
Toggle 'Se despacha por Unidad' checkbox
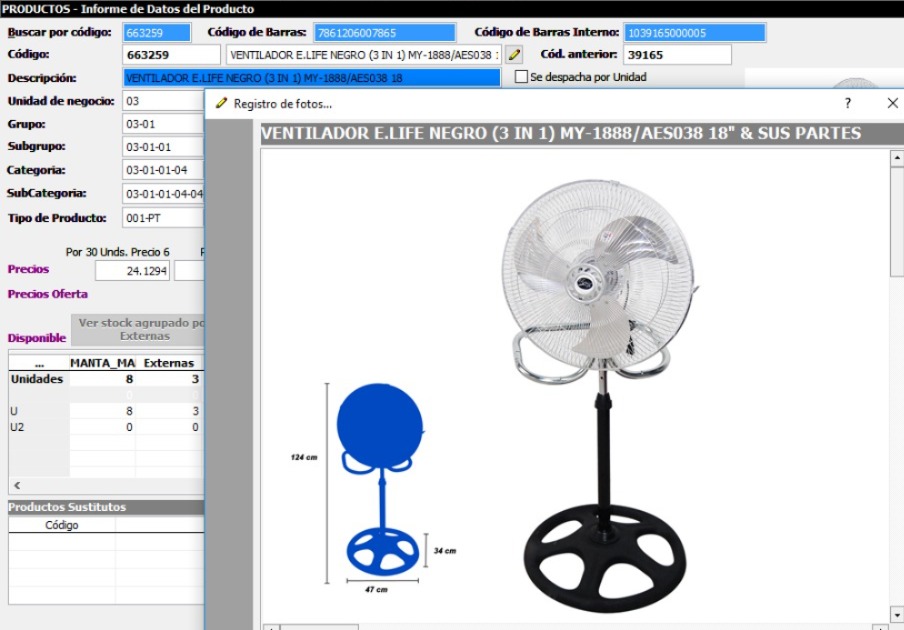coord(521,77)
